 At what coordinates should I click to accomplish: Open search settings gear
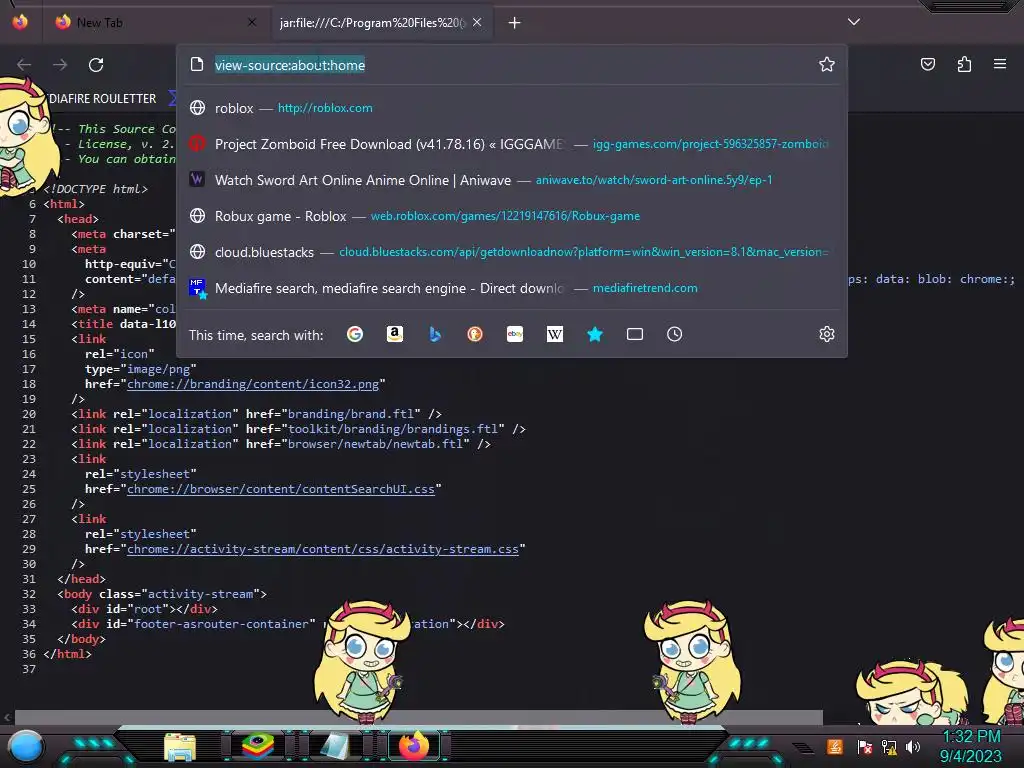[x=827, y=334]
